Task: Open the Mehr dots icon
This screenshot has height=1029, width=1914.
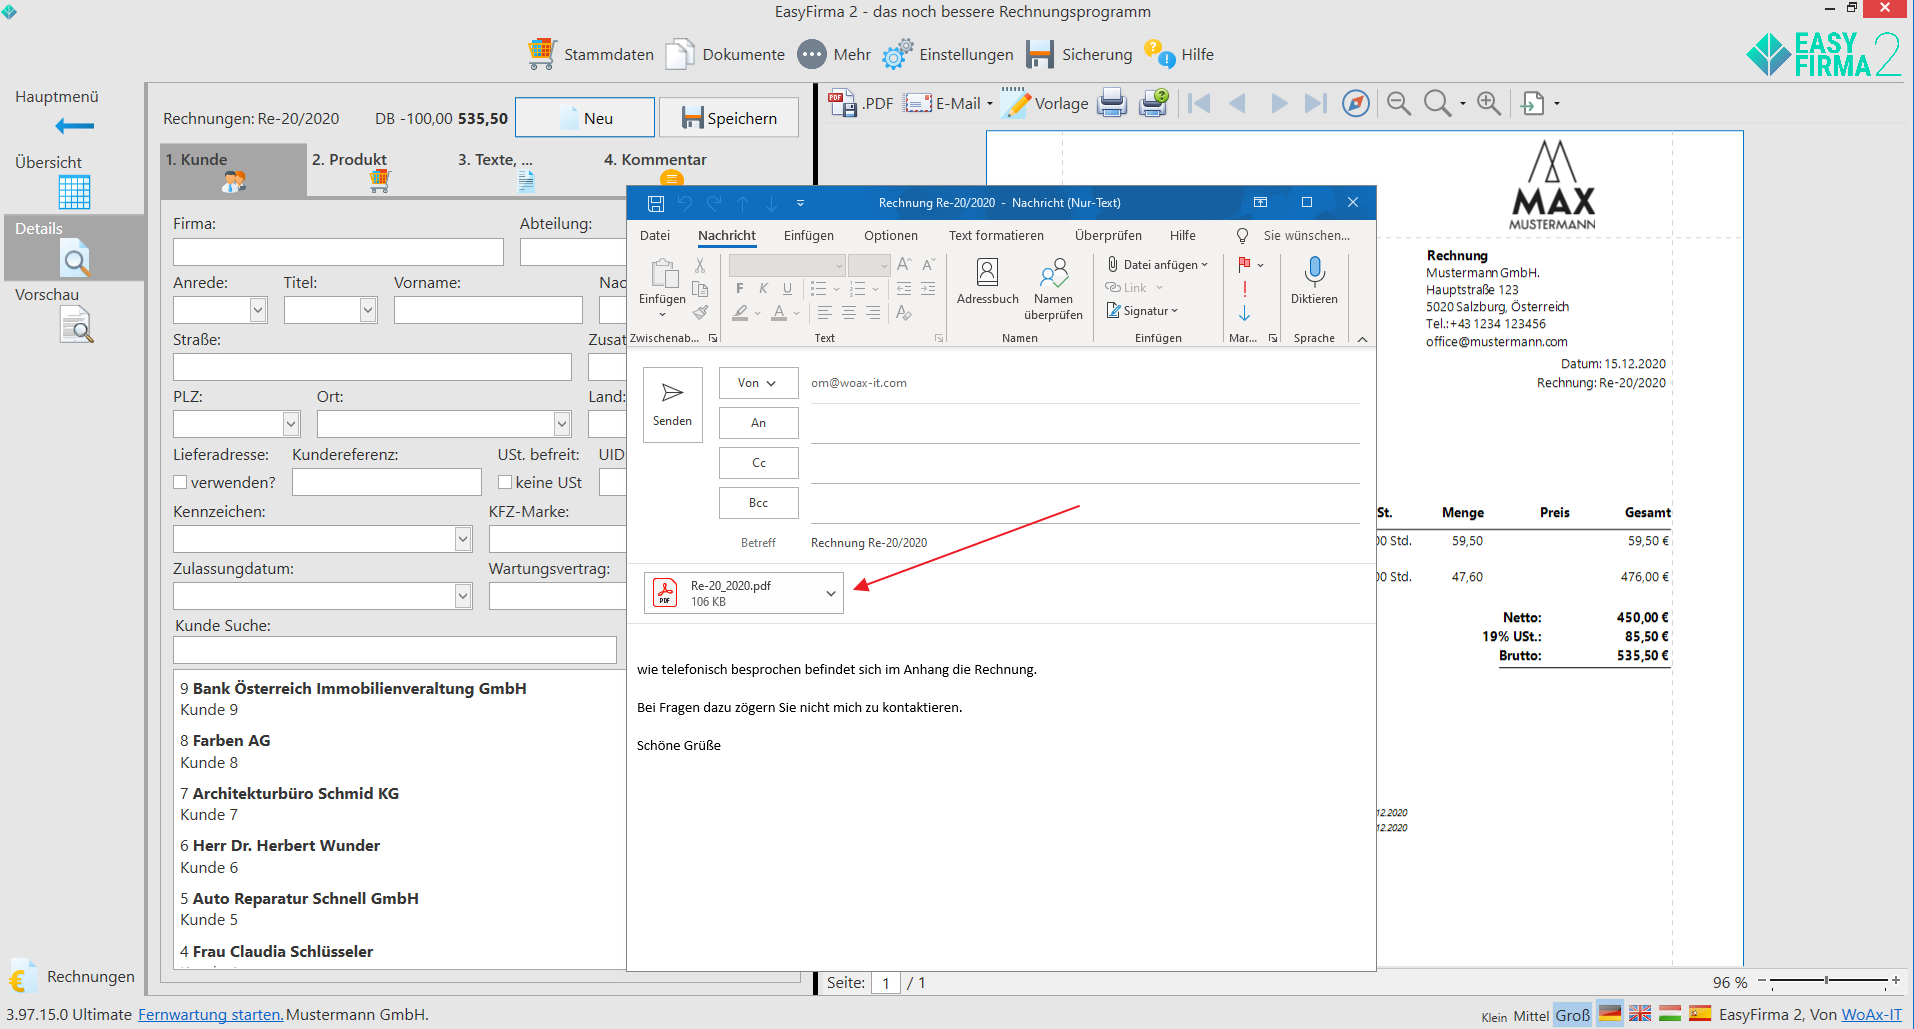Action: [812, 54]
